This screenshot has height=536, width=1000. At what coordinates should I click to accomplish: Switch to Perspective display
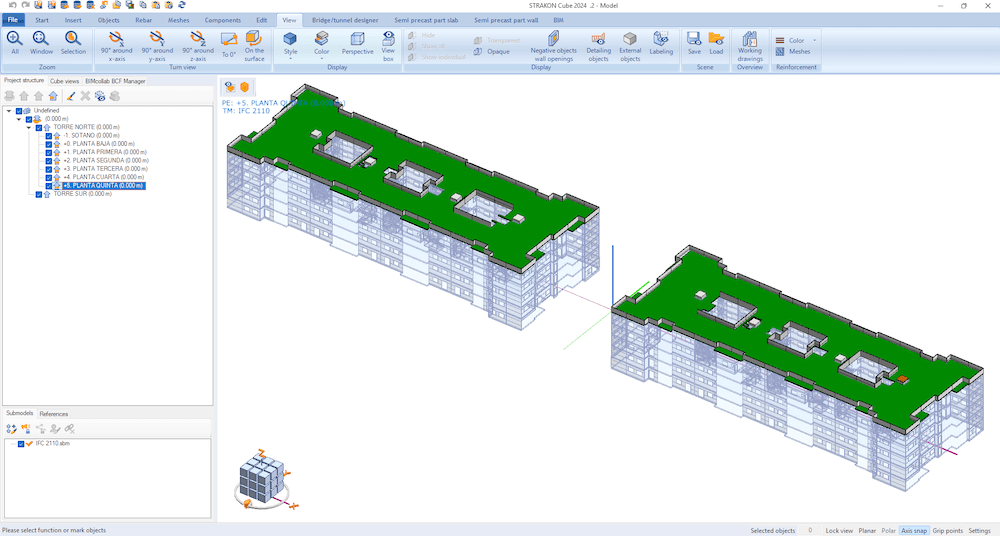coord(357,43)
